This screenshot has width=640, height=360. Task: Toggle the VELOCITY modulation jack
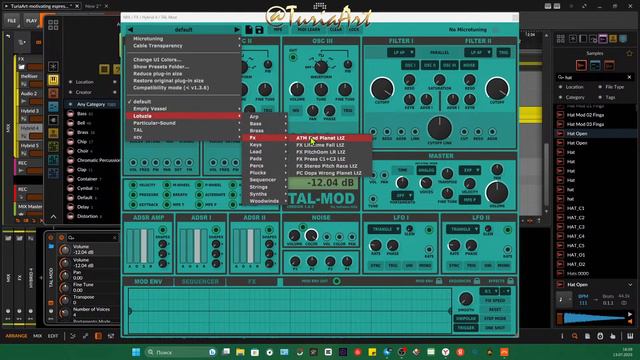point(133,185)
